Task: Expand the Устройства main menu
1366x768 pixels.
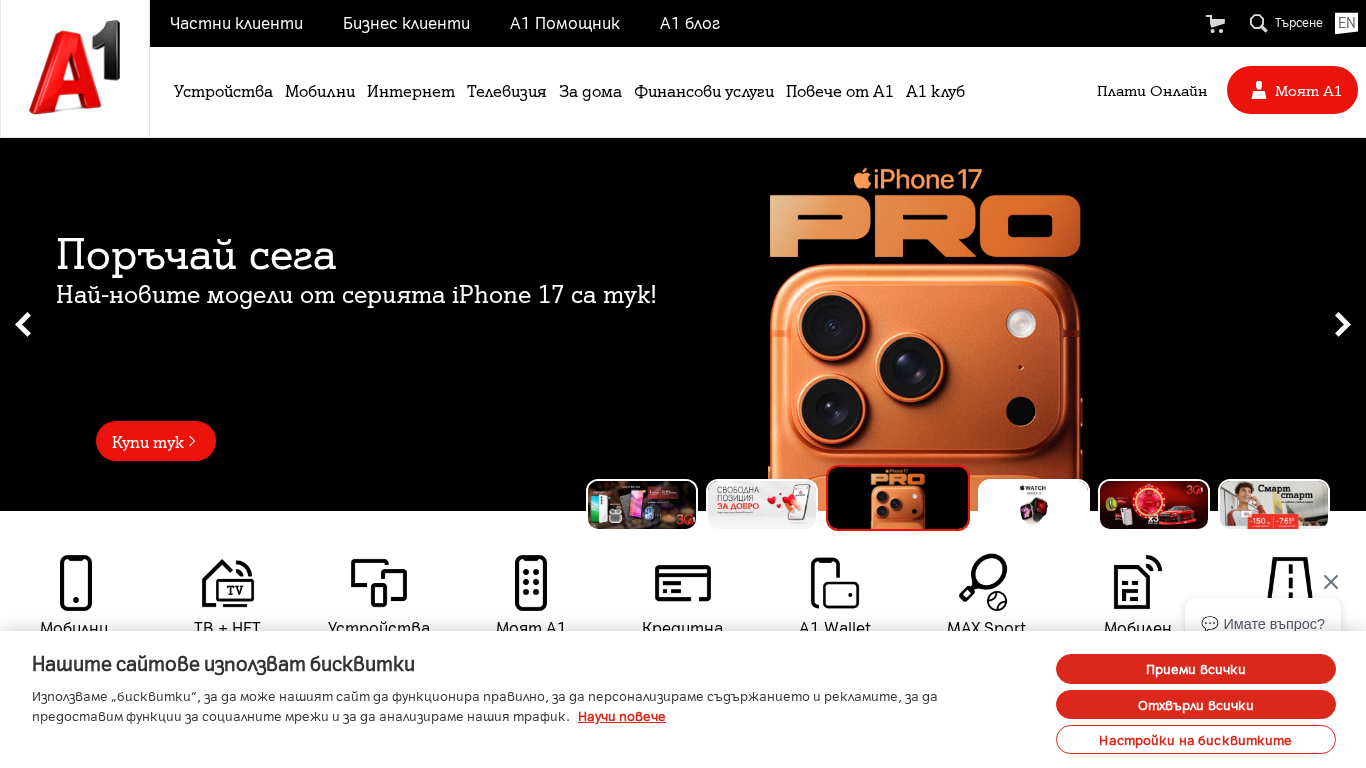Action: 223,92
